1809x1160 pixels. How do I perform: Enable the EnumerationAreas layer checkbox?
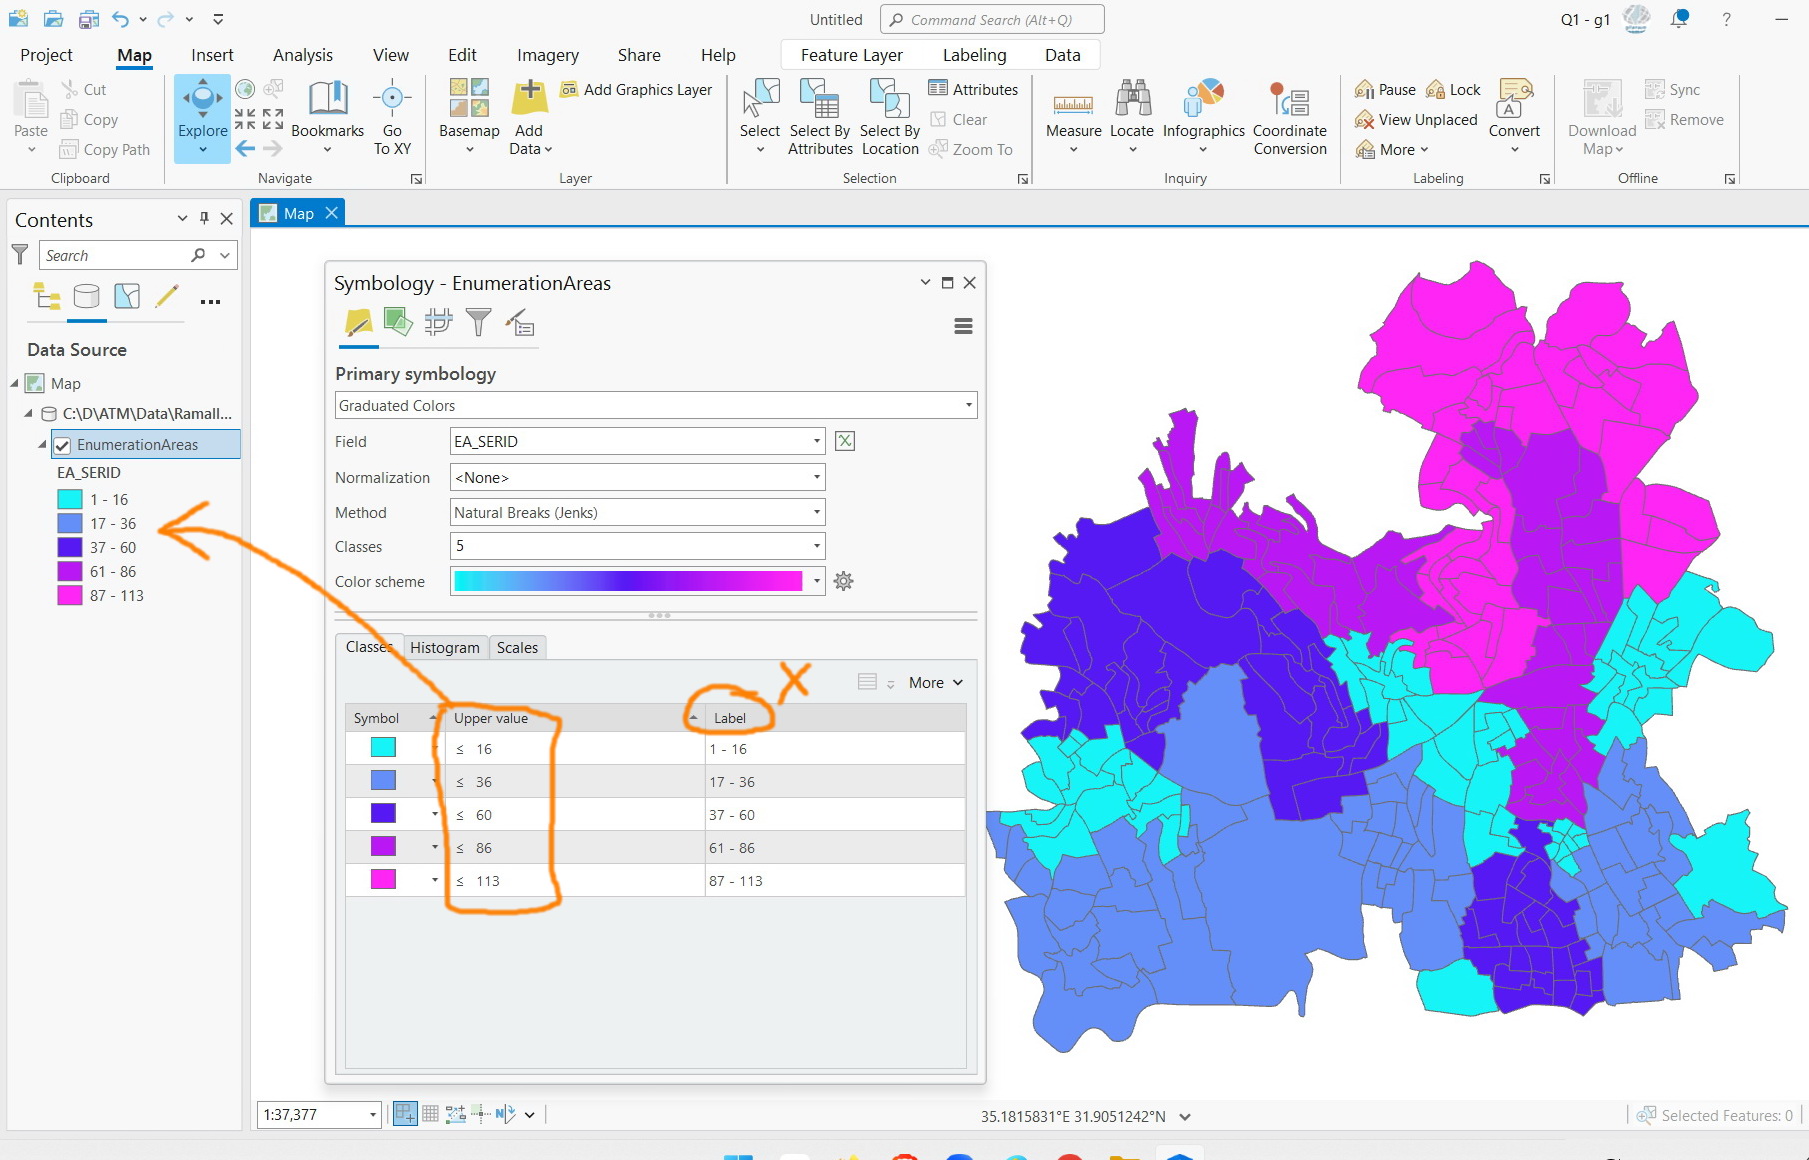63,444
